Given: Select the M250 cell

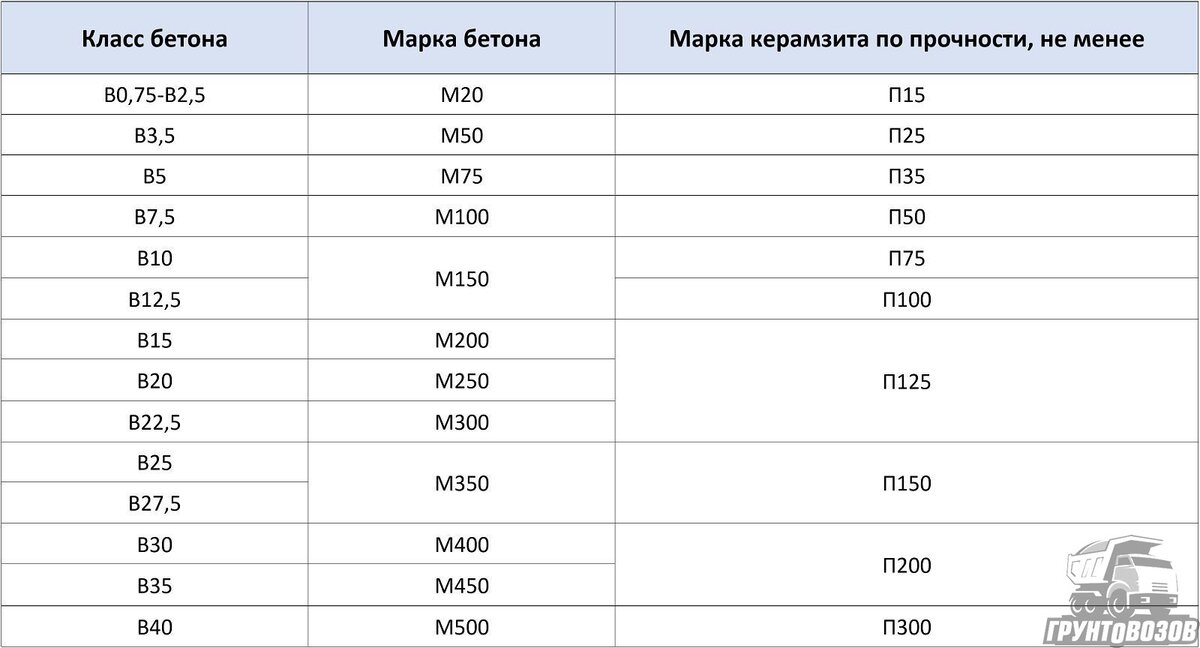Looking at the screenshot, I should (461, 381).
